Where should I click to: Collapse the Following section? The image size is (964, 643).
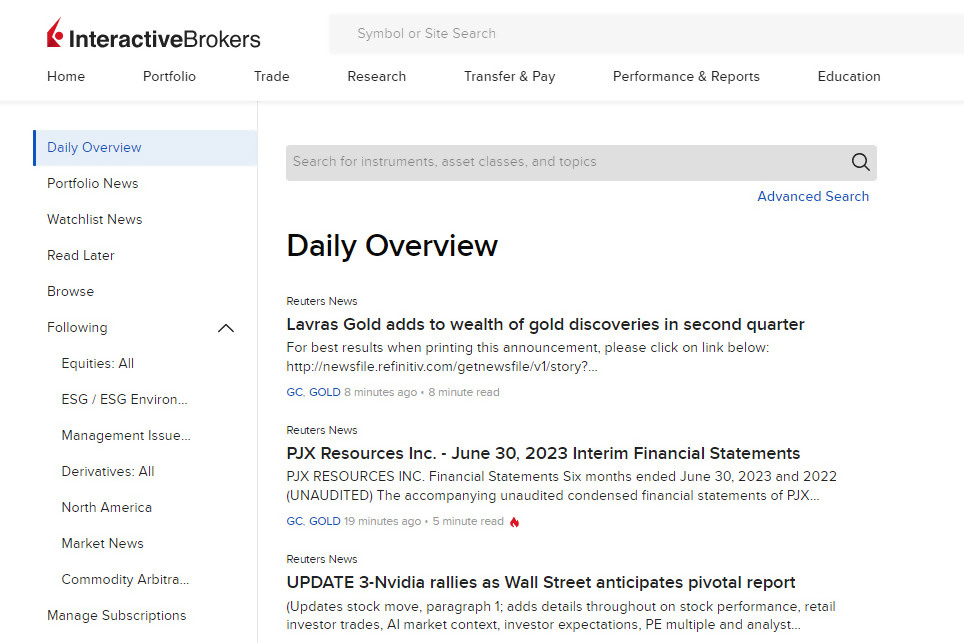coord(226,327)
